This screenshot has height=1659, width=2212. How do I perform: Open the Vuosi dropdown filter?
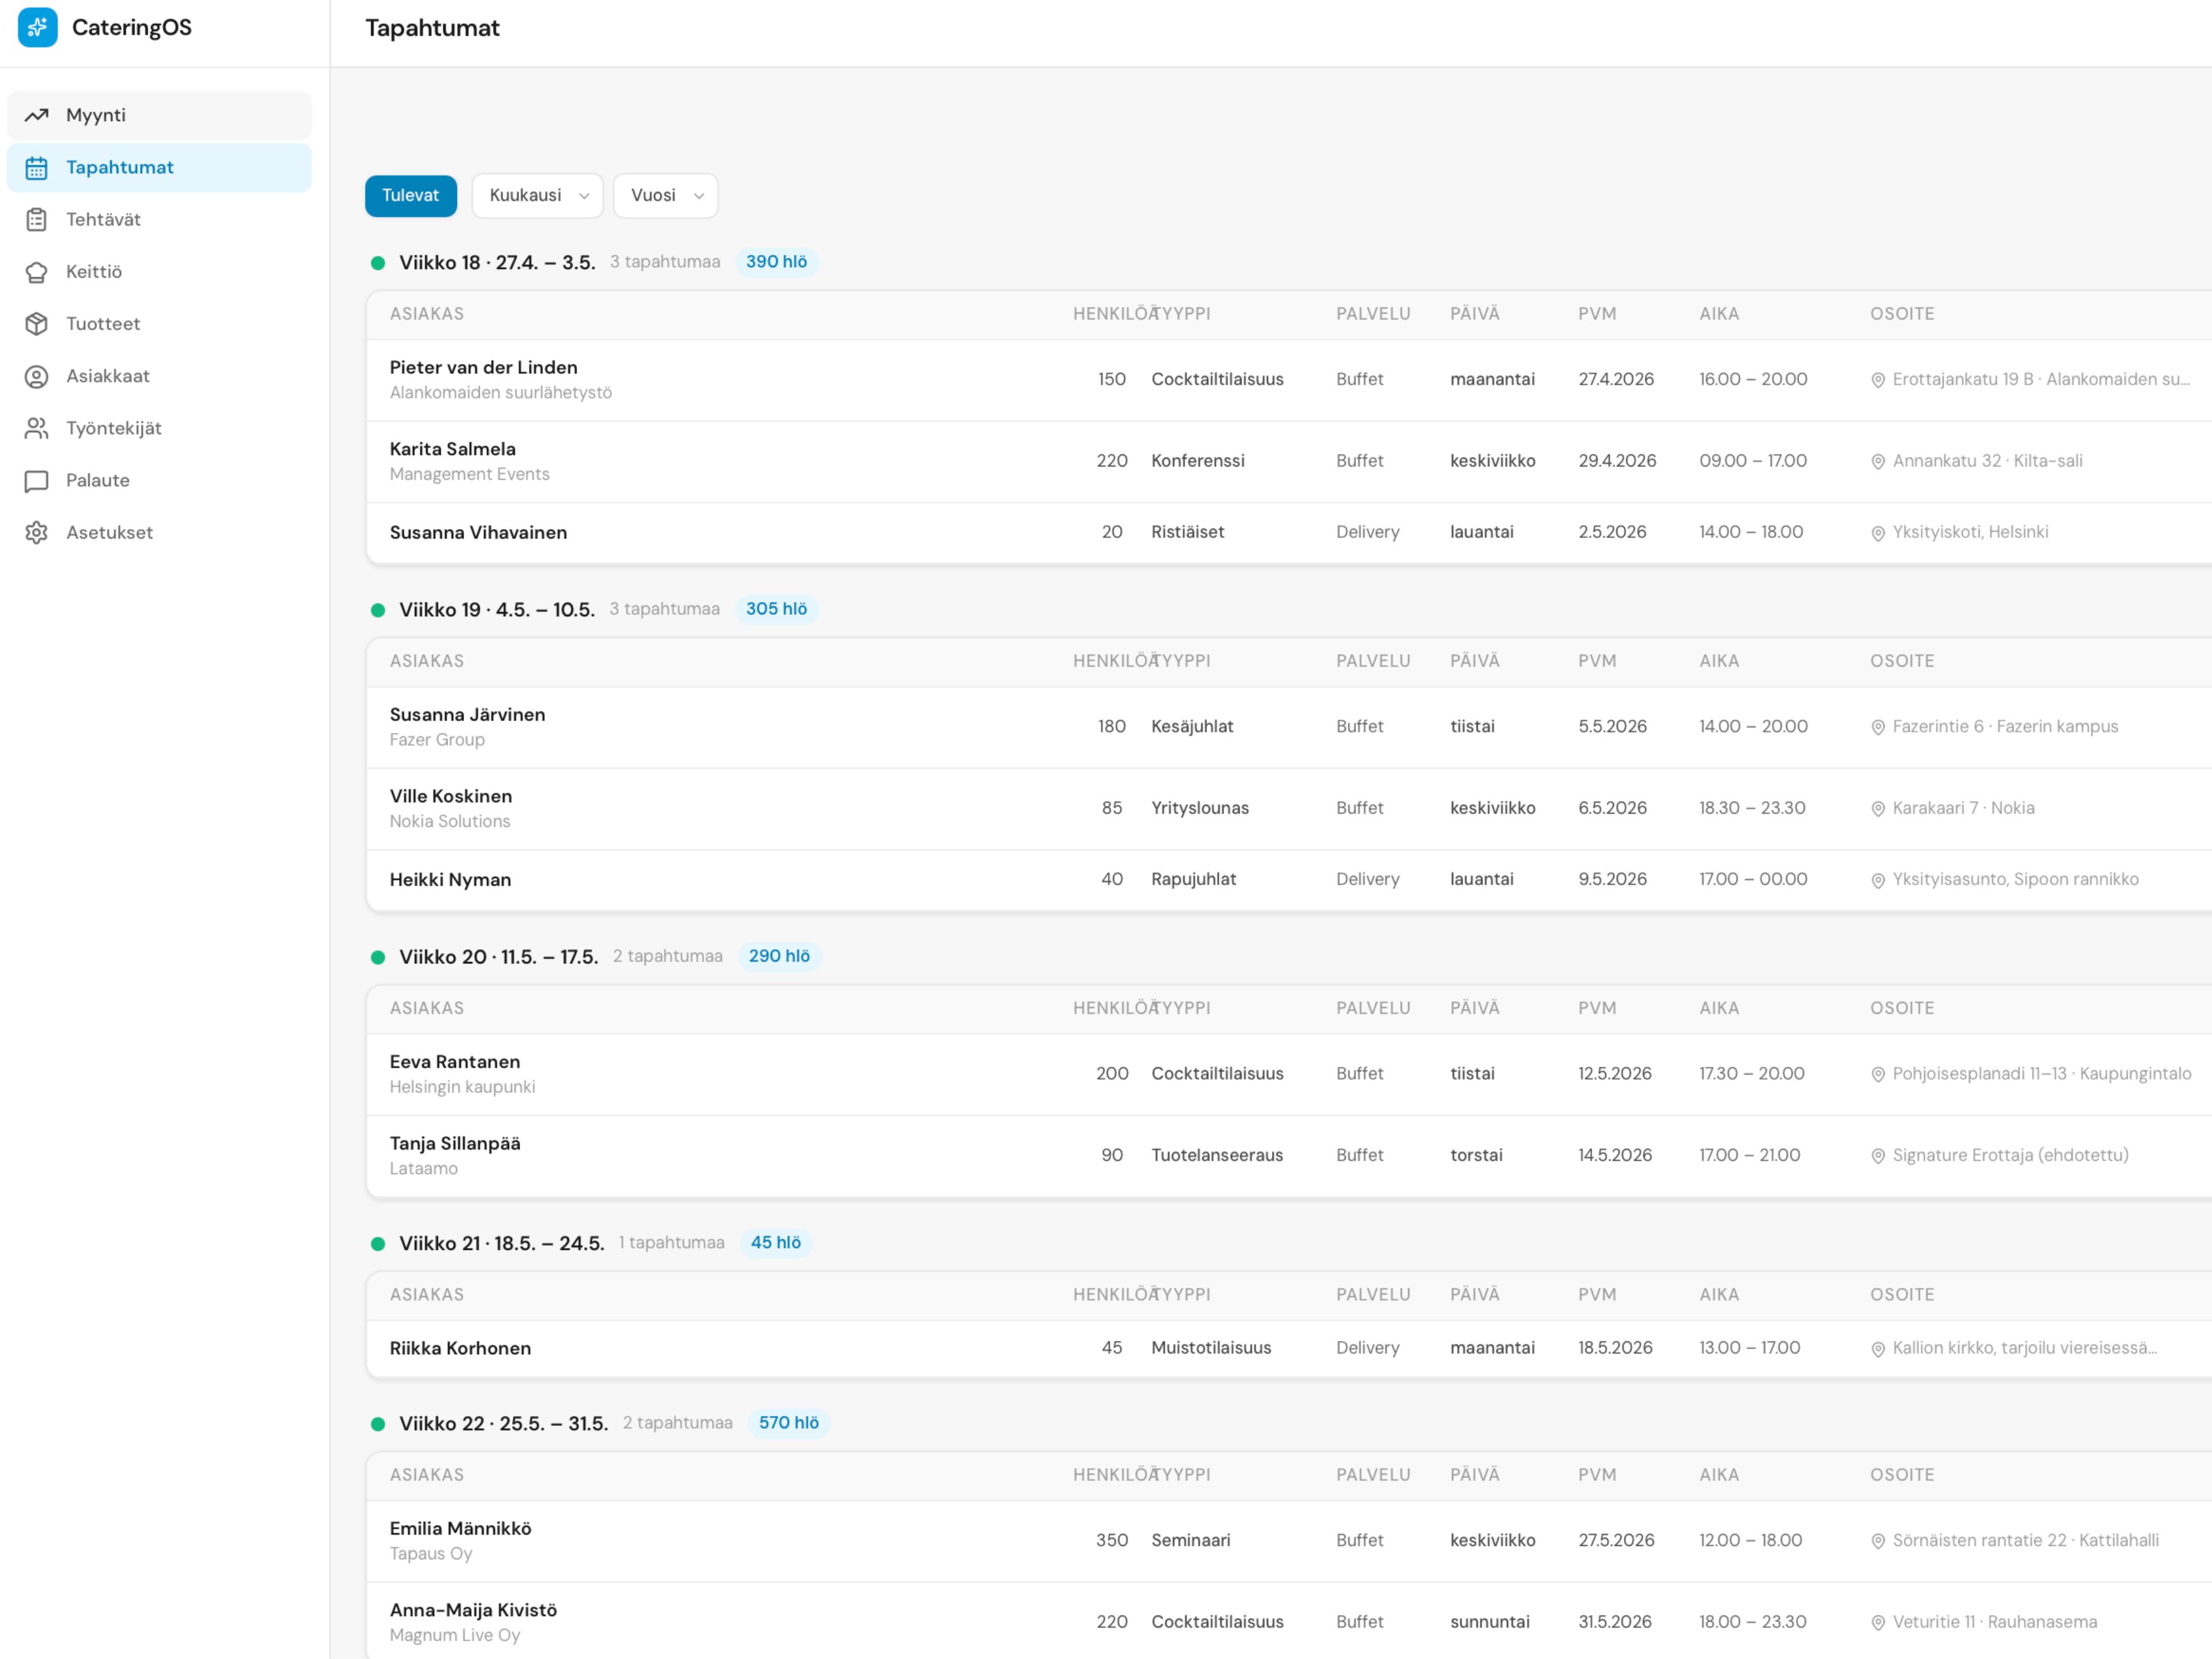coord(665,195)
